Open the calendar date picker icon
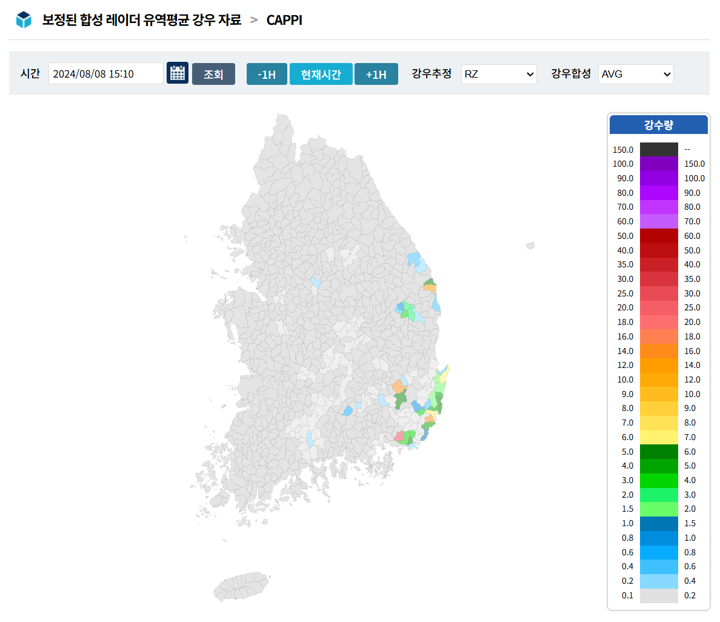 click(177, 73)
